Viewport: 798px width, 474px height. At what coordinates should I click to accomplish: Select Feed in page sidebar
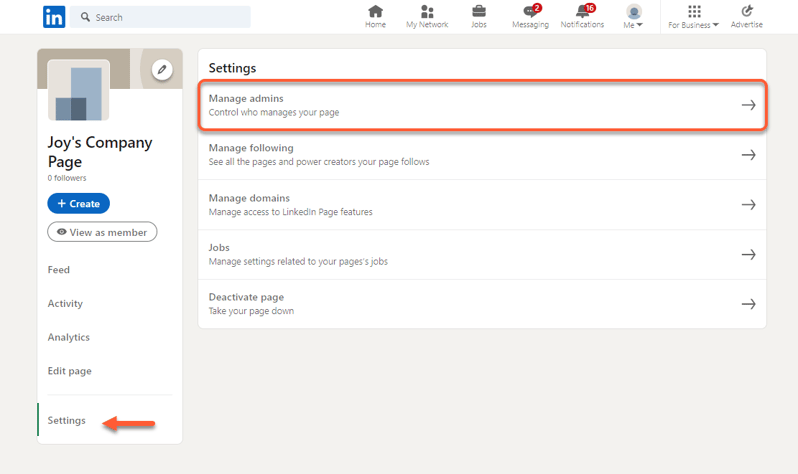tap(59, 270)
